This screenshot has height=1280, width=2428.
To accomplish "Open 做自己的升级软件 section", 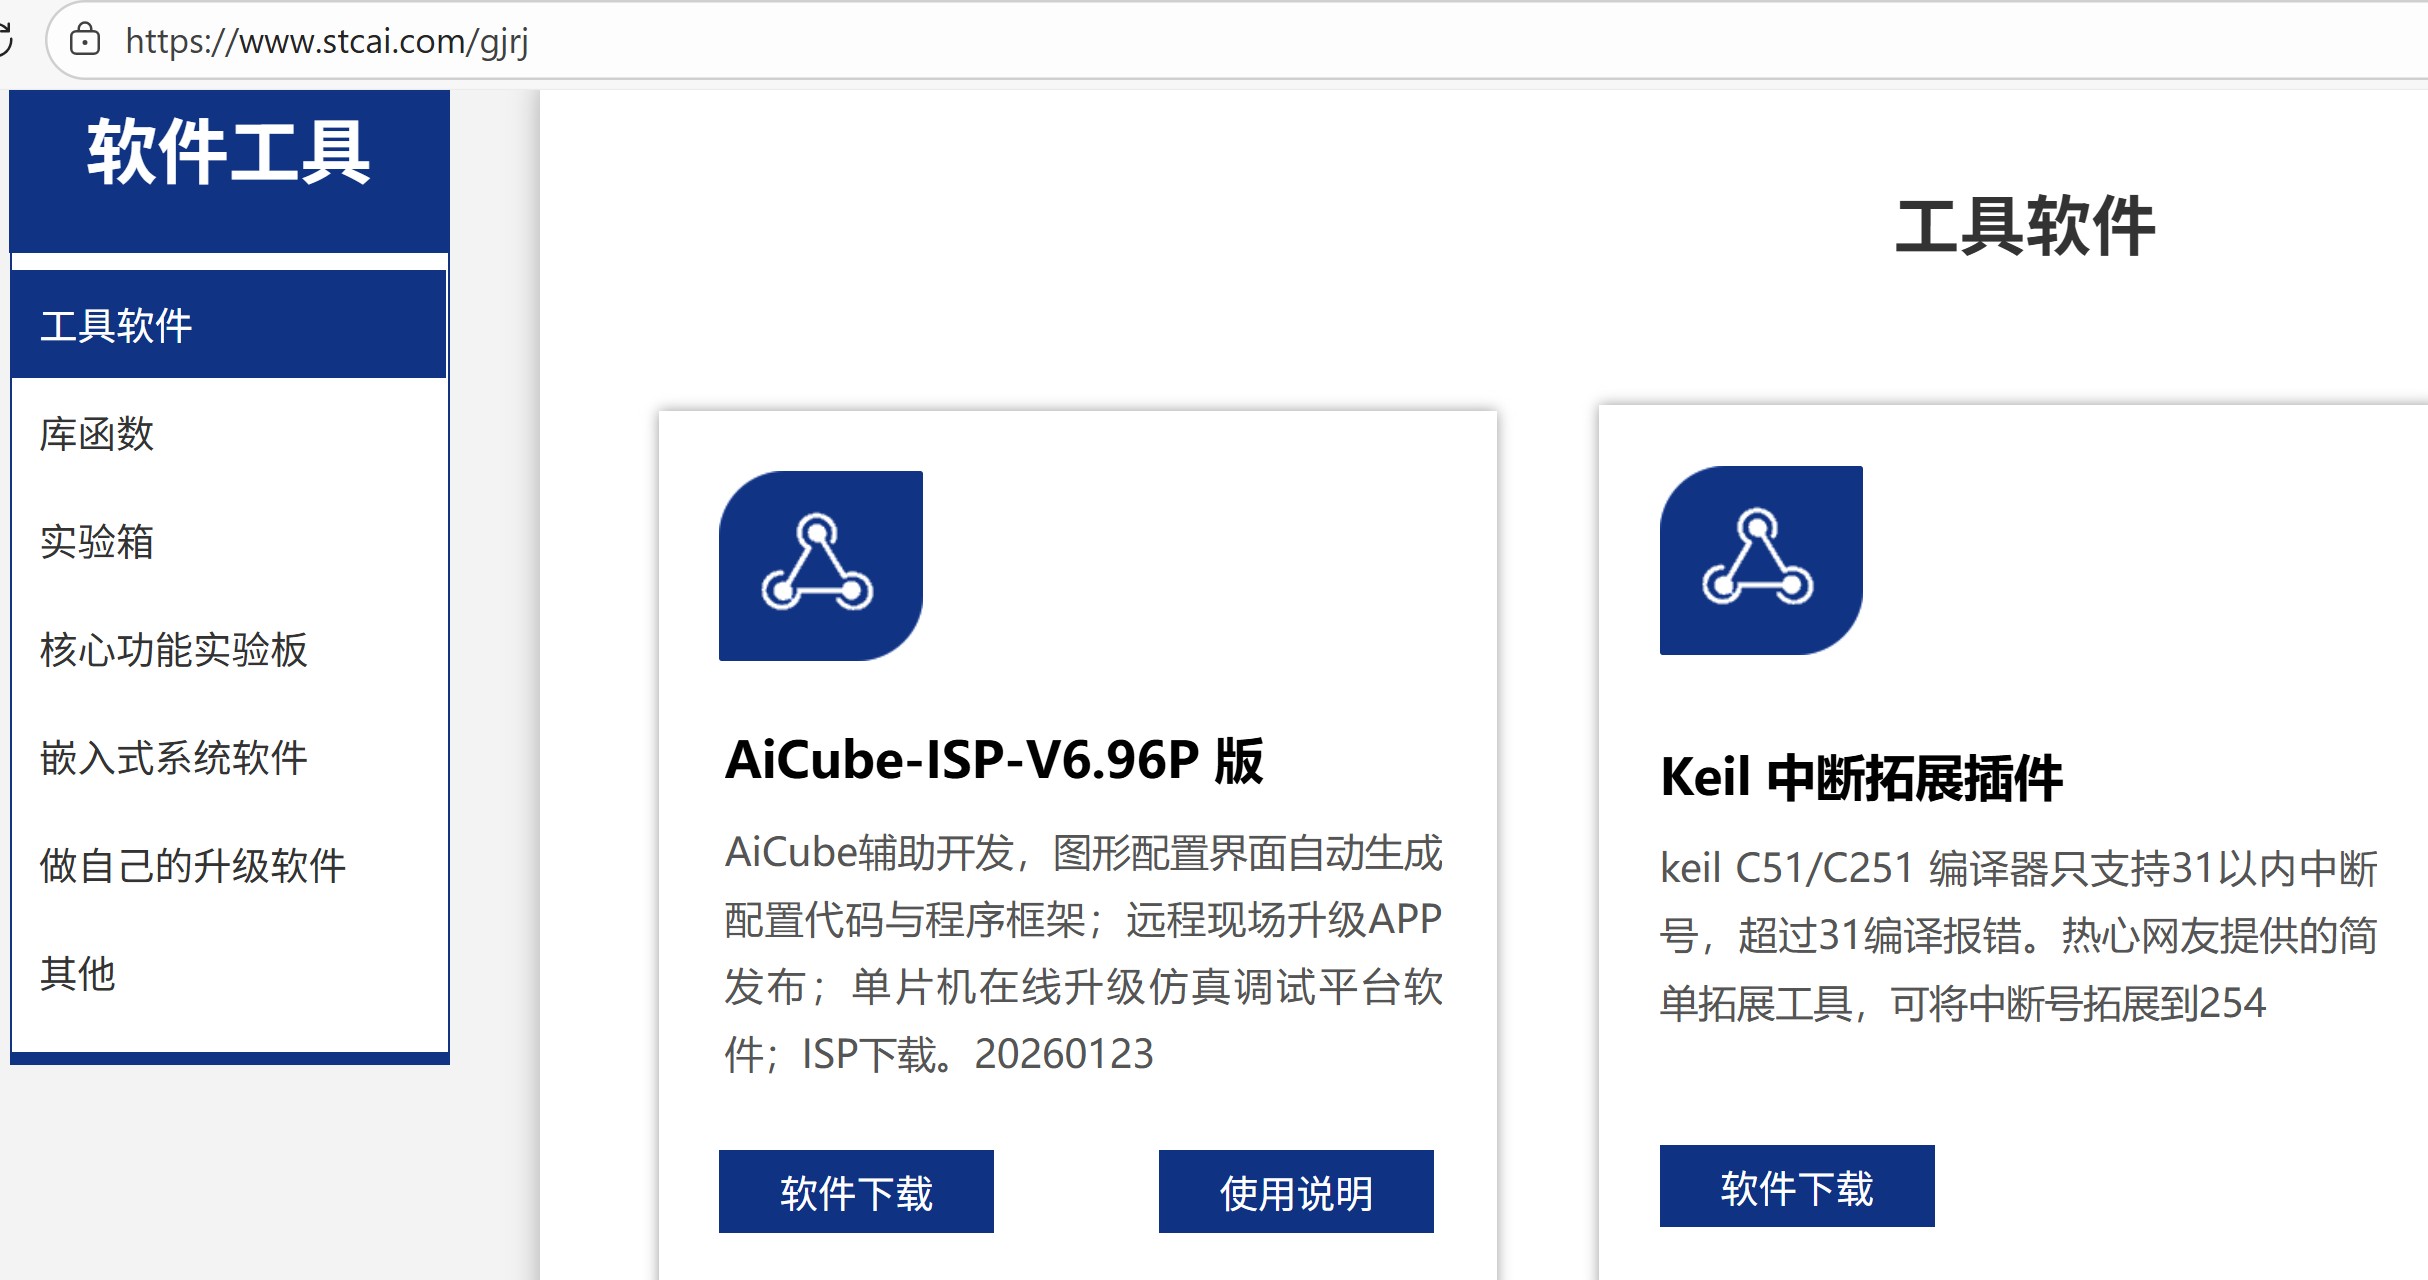I will tap(193, 867).
